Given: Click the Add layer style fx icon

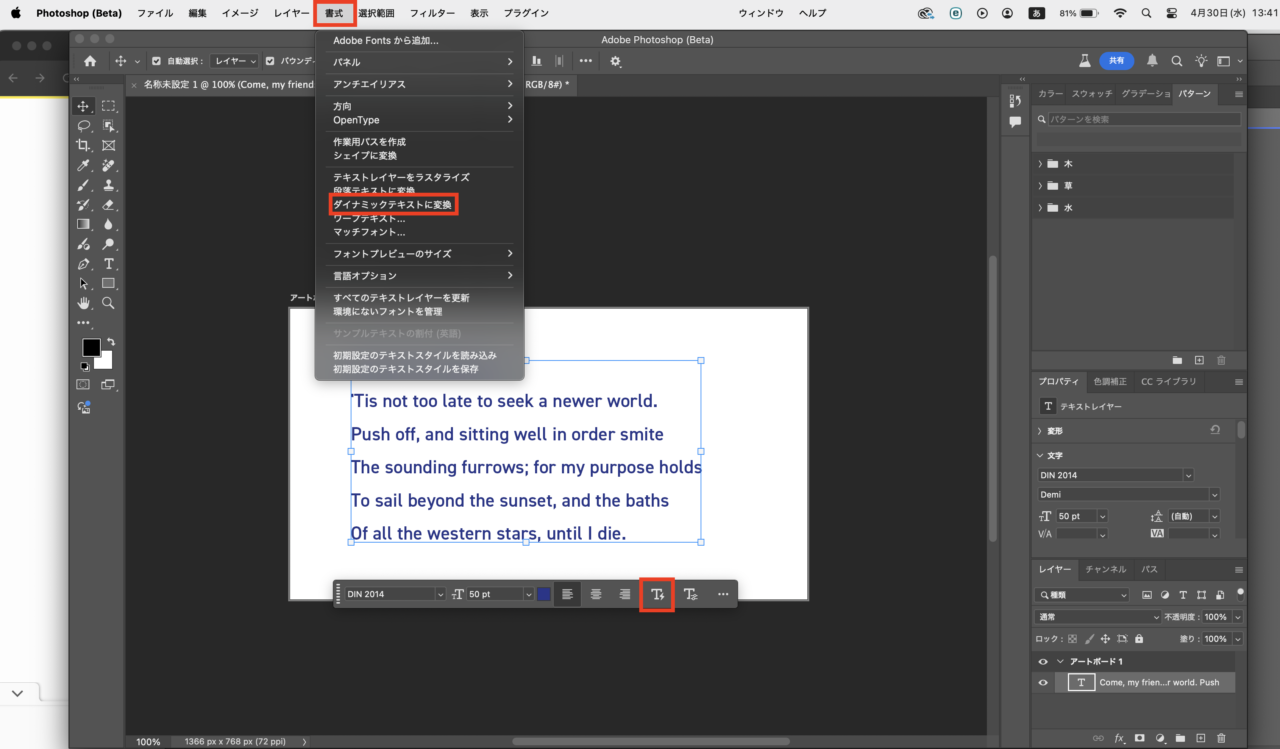Looking at the screenshot, I should pyautogui.click(x=1119, y=738).
